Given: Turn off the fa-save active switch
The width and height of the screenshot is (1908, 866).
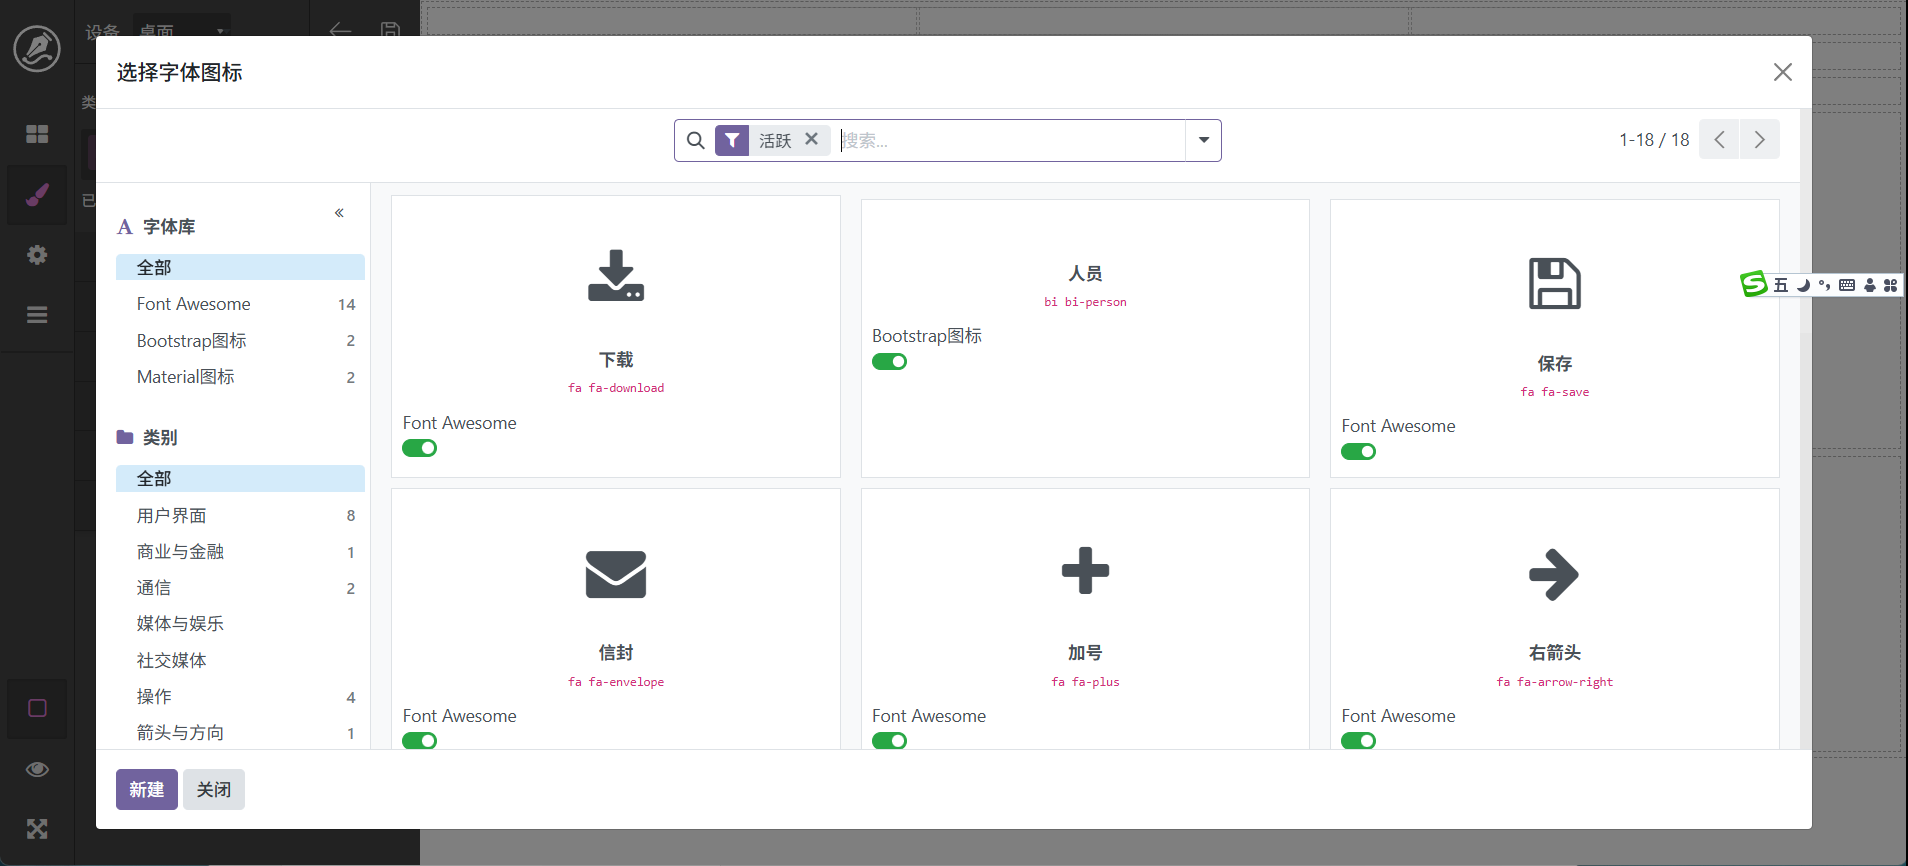Looking at the screenshot, I should point(1358,452).
